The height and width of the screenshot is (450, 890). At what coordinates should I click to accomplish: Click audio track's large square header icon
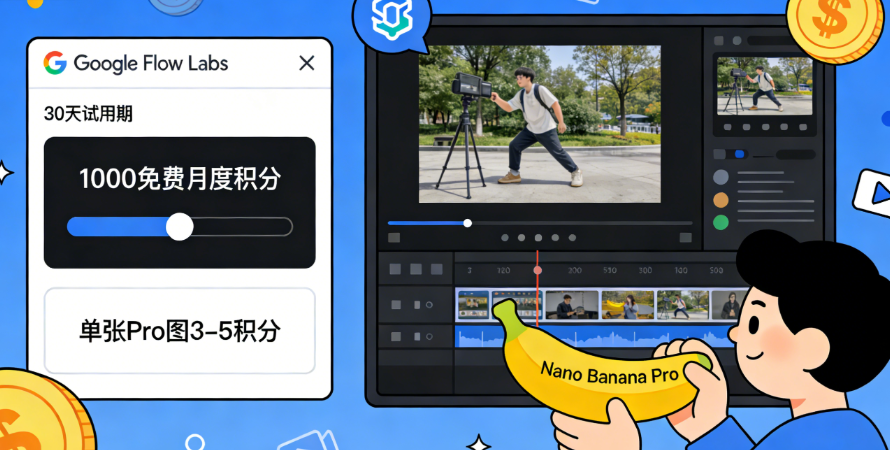click(x=396, y=337)
